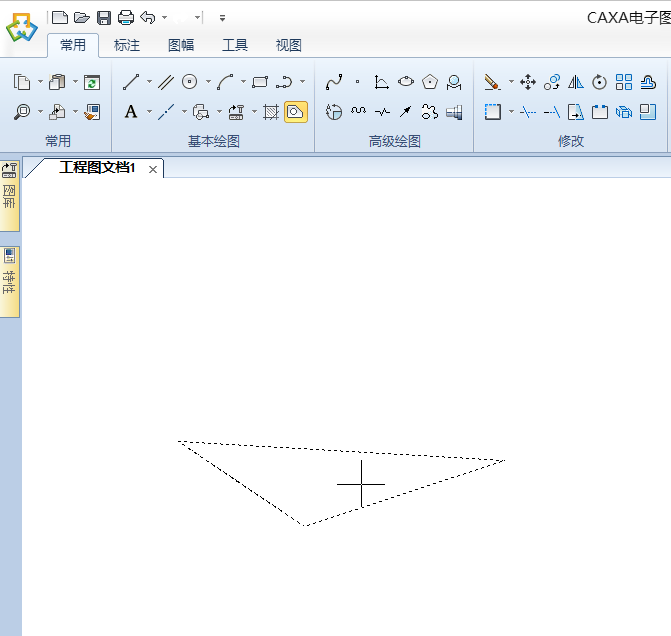Select the Rotate tool
The width and height of the screenshot is (671, 636).
click(x=600, y=82)
